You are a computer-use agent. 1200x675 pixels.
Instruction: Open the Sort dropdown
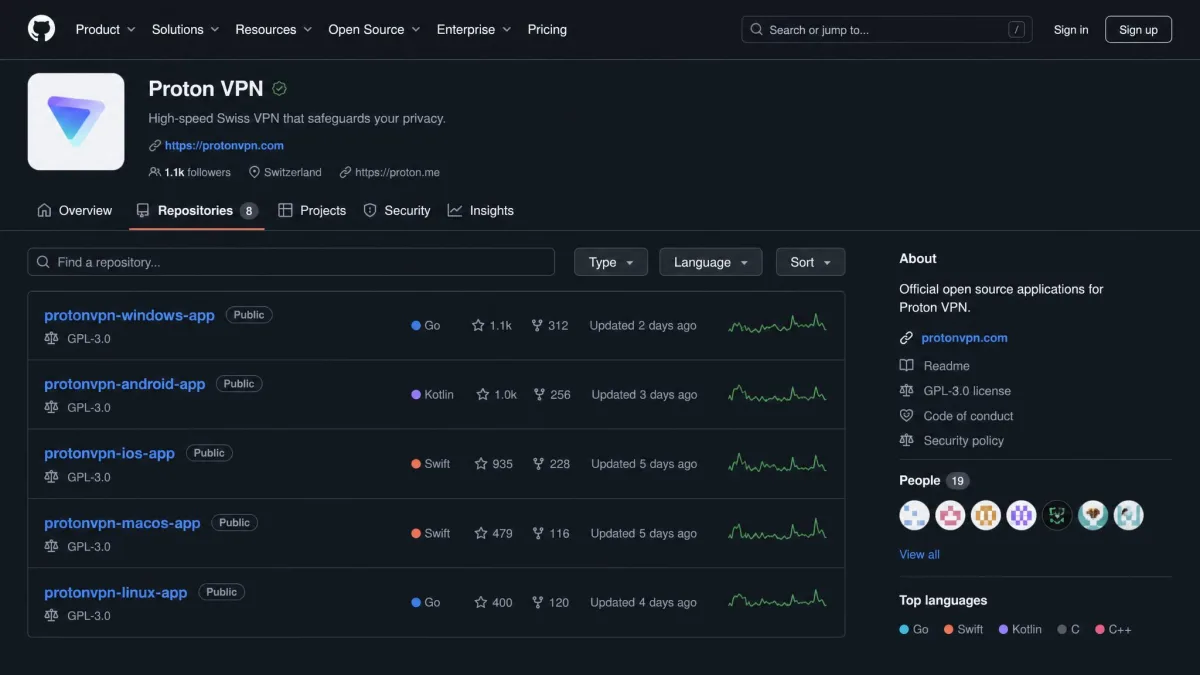(x=811, y=262)
